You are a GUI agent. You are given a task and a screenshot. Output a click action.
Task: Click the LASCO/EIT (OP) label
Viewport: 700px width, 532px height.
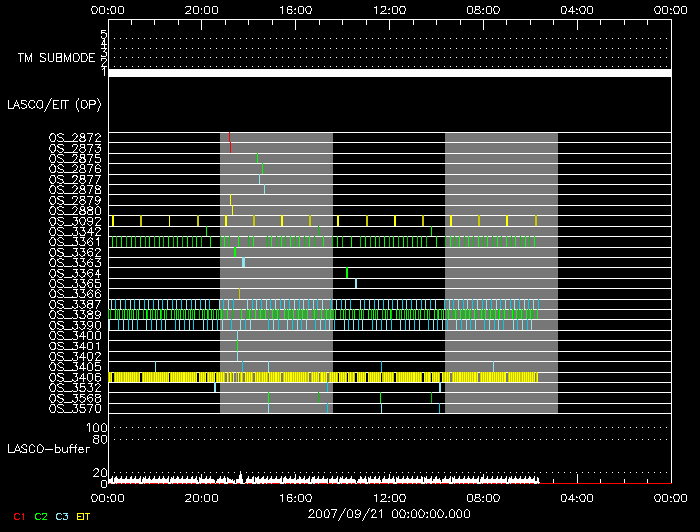[x=54, y=105]
